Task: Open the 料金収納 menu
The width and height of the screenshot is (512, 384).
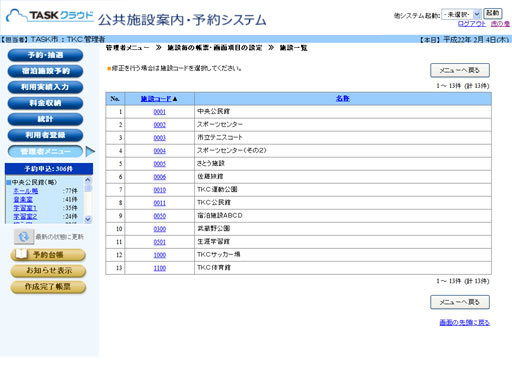Action: coord(45,103)
